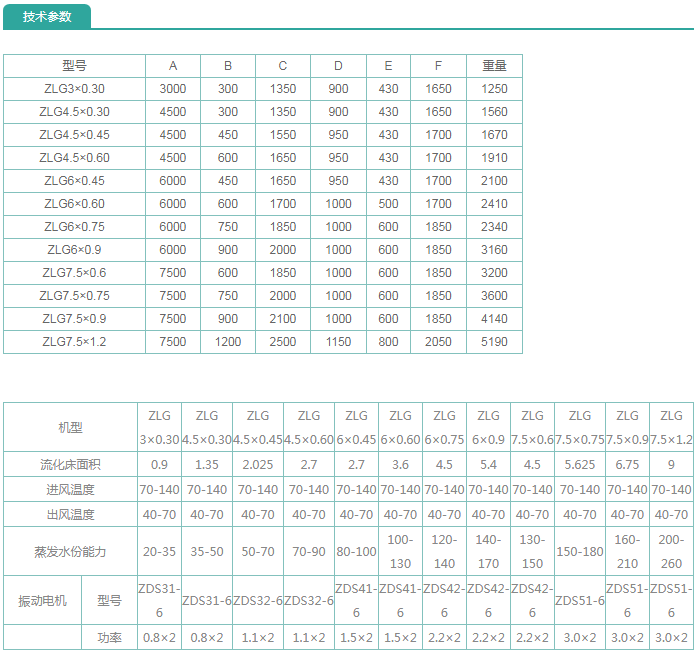Click motor model ZDS31-6 under ZLG 4.5×0.30
Image resolution: width=697 pixels, height=655 pixels.
click(207, 601)
